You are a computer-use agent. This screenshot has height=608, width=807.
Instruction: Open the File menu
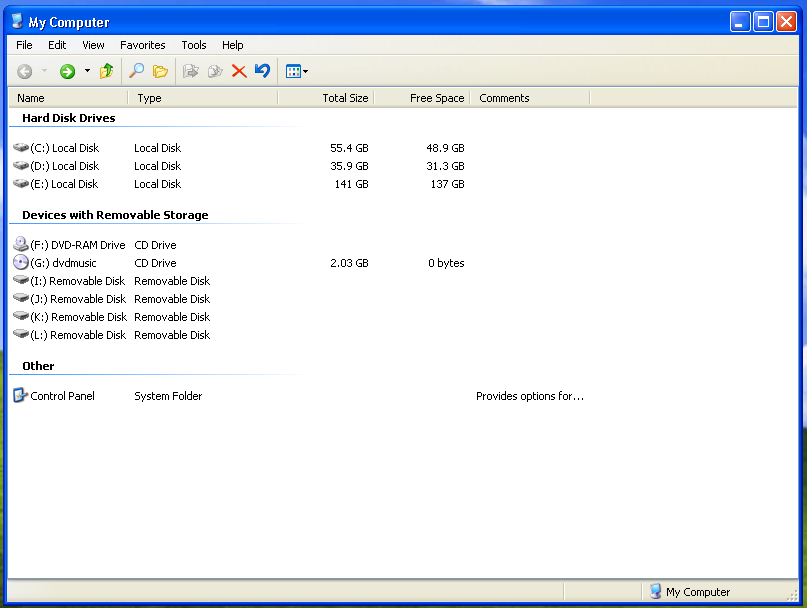[24, 45]
